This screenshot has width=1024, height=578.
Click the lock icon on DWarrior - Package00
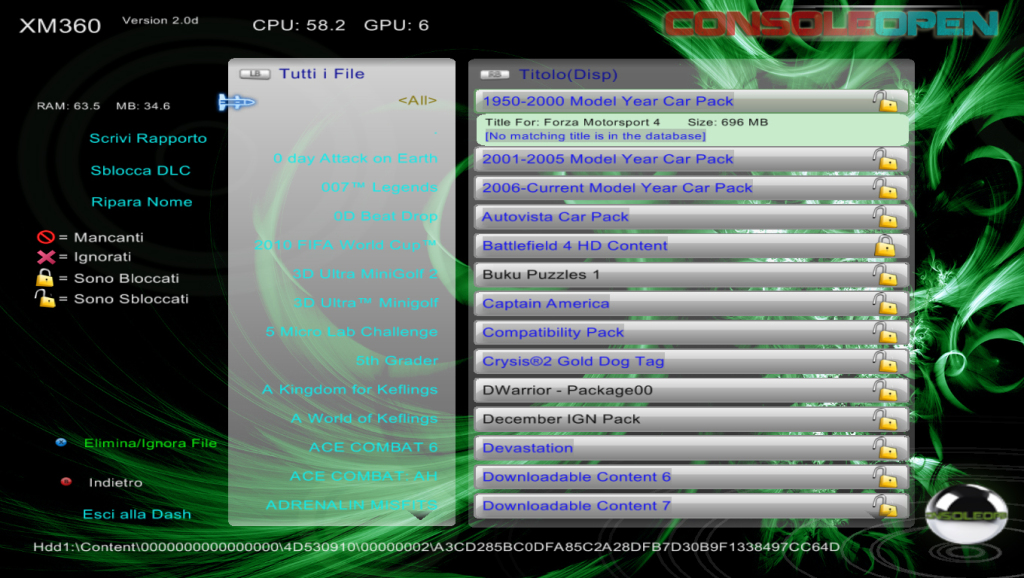pyautogui.click(x=886, y=391)
